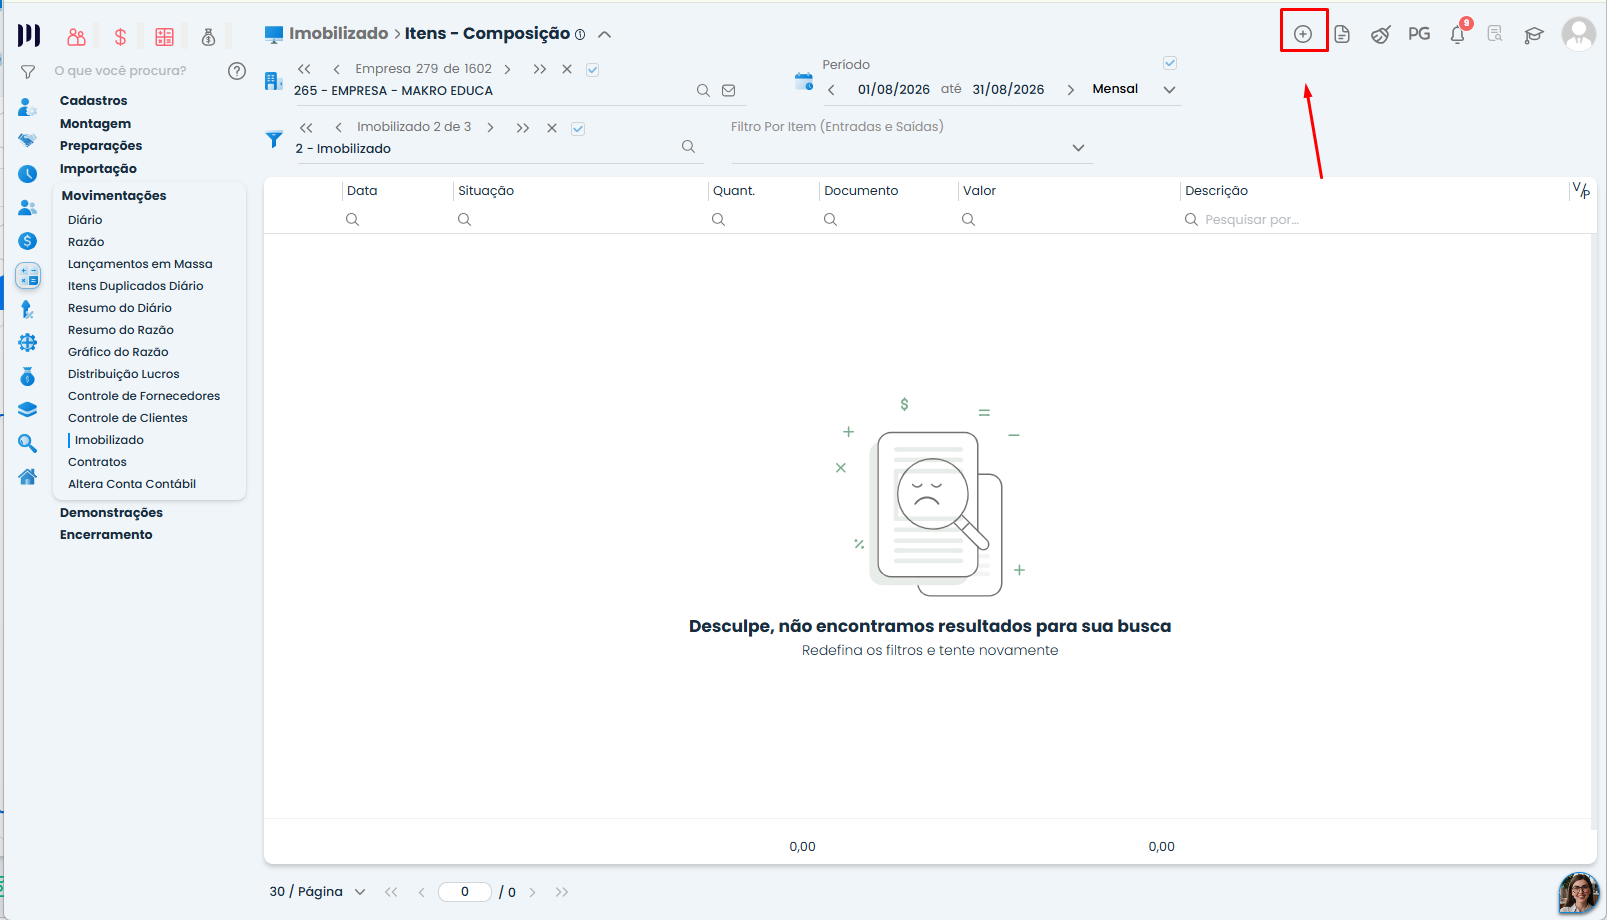Viewport: 1607px width, 920px height.
Task: Click the page number input field
Action: [465, 892]
